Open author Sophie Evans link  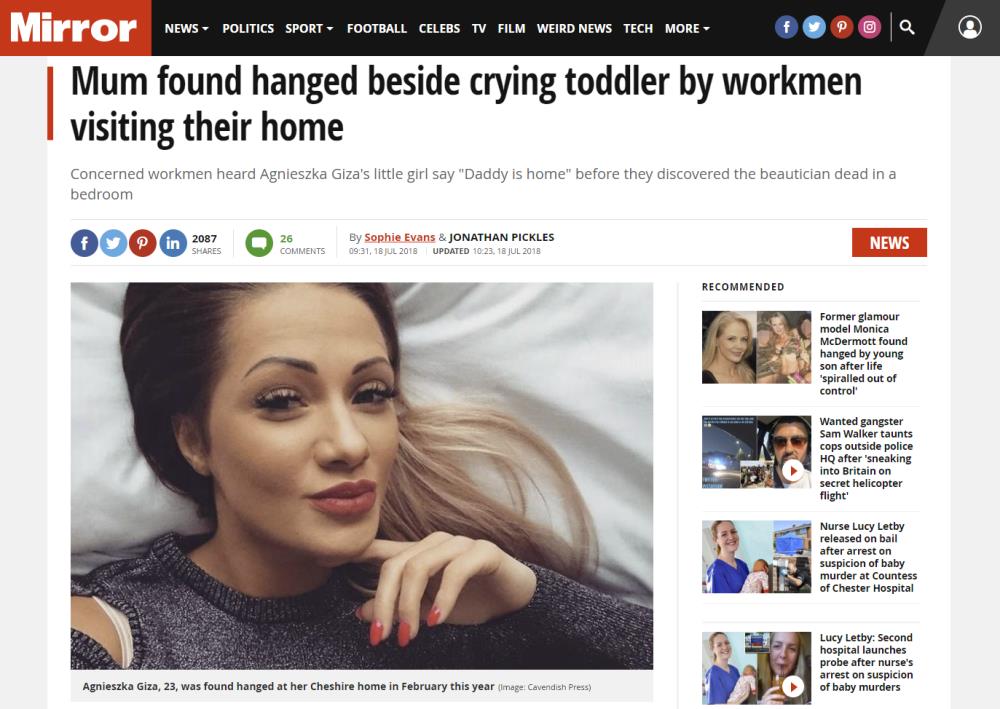[399, 237]
